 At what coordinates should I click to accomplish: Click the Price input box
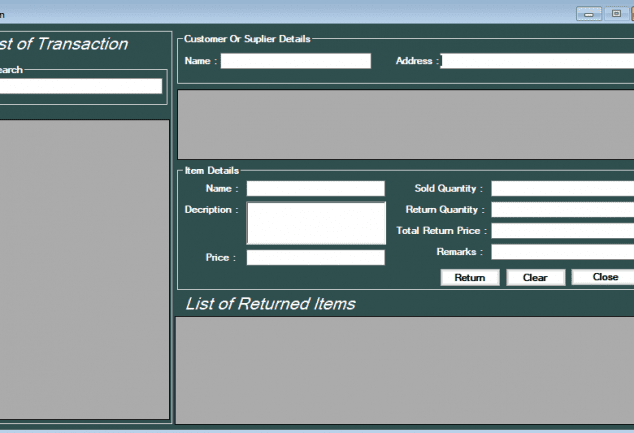(x=315, y=258)
